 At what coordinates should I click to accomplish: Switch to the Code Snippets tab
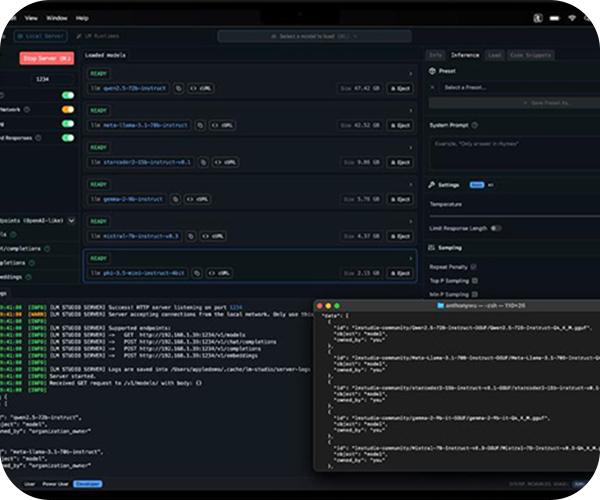531,55
